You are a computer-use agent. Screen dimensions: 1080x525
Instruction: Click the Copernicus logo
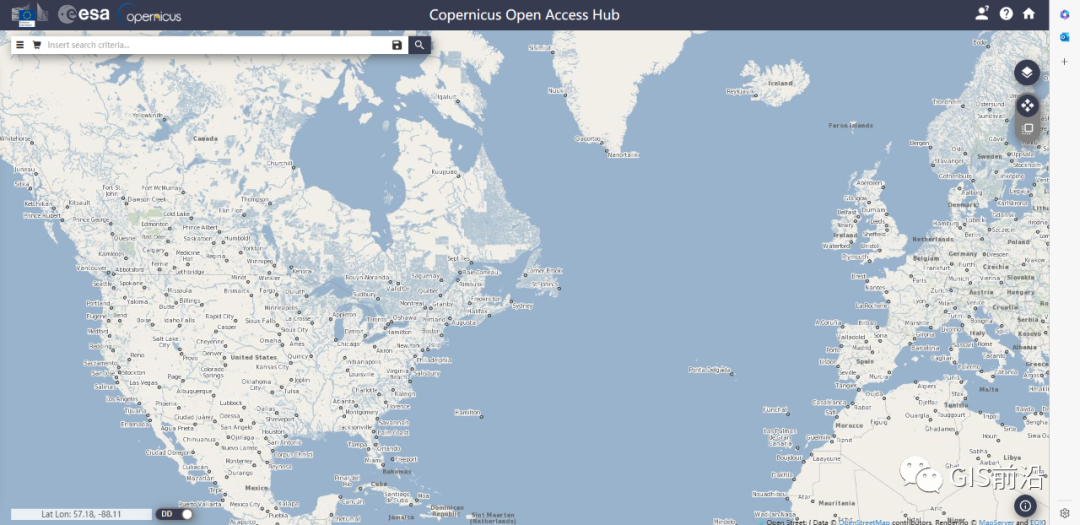[x=149, y=14]
